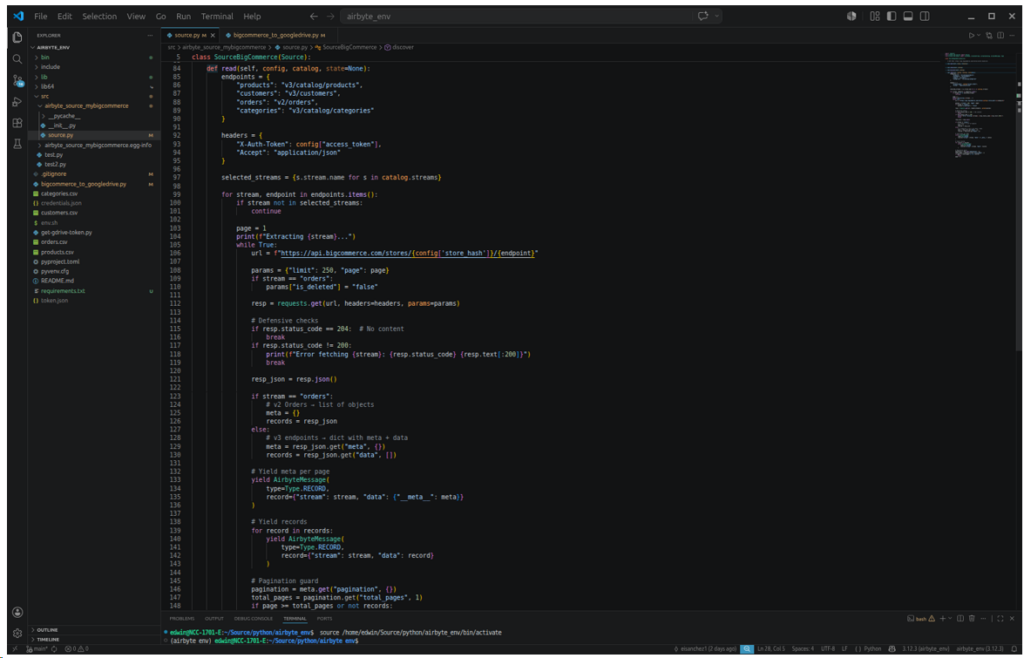Expand the Outline section
Screen dimensions: 1024x658
(94, 630)
